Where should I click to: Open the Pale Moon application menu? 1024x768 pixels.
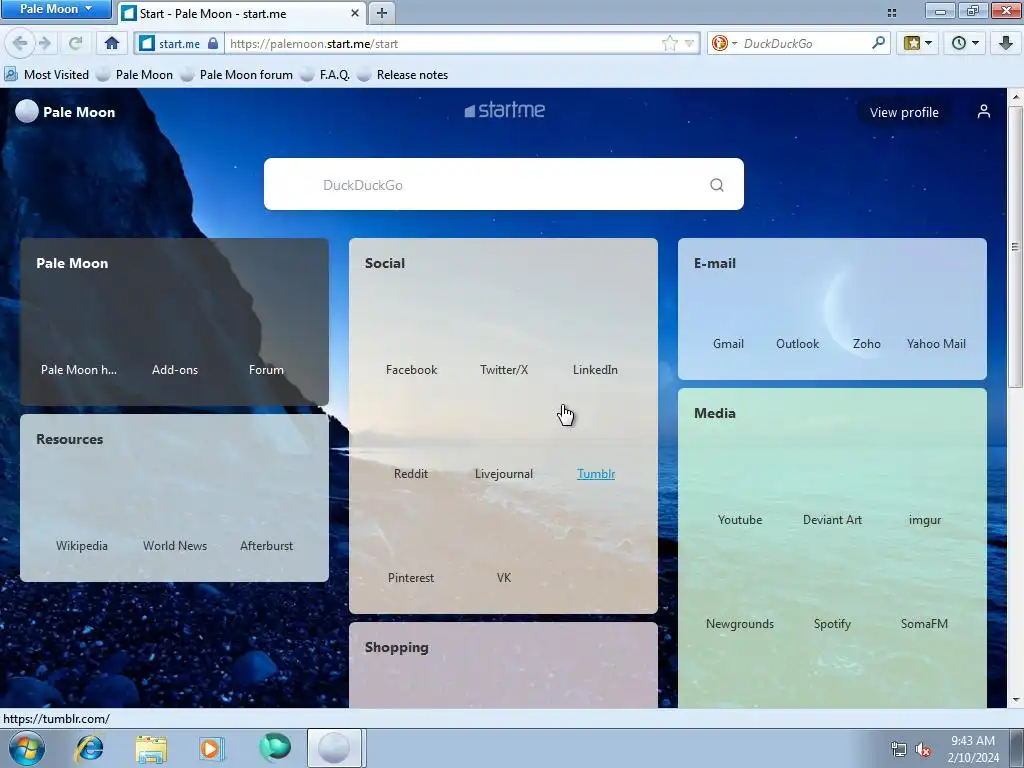click(x=56, y=9)
